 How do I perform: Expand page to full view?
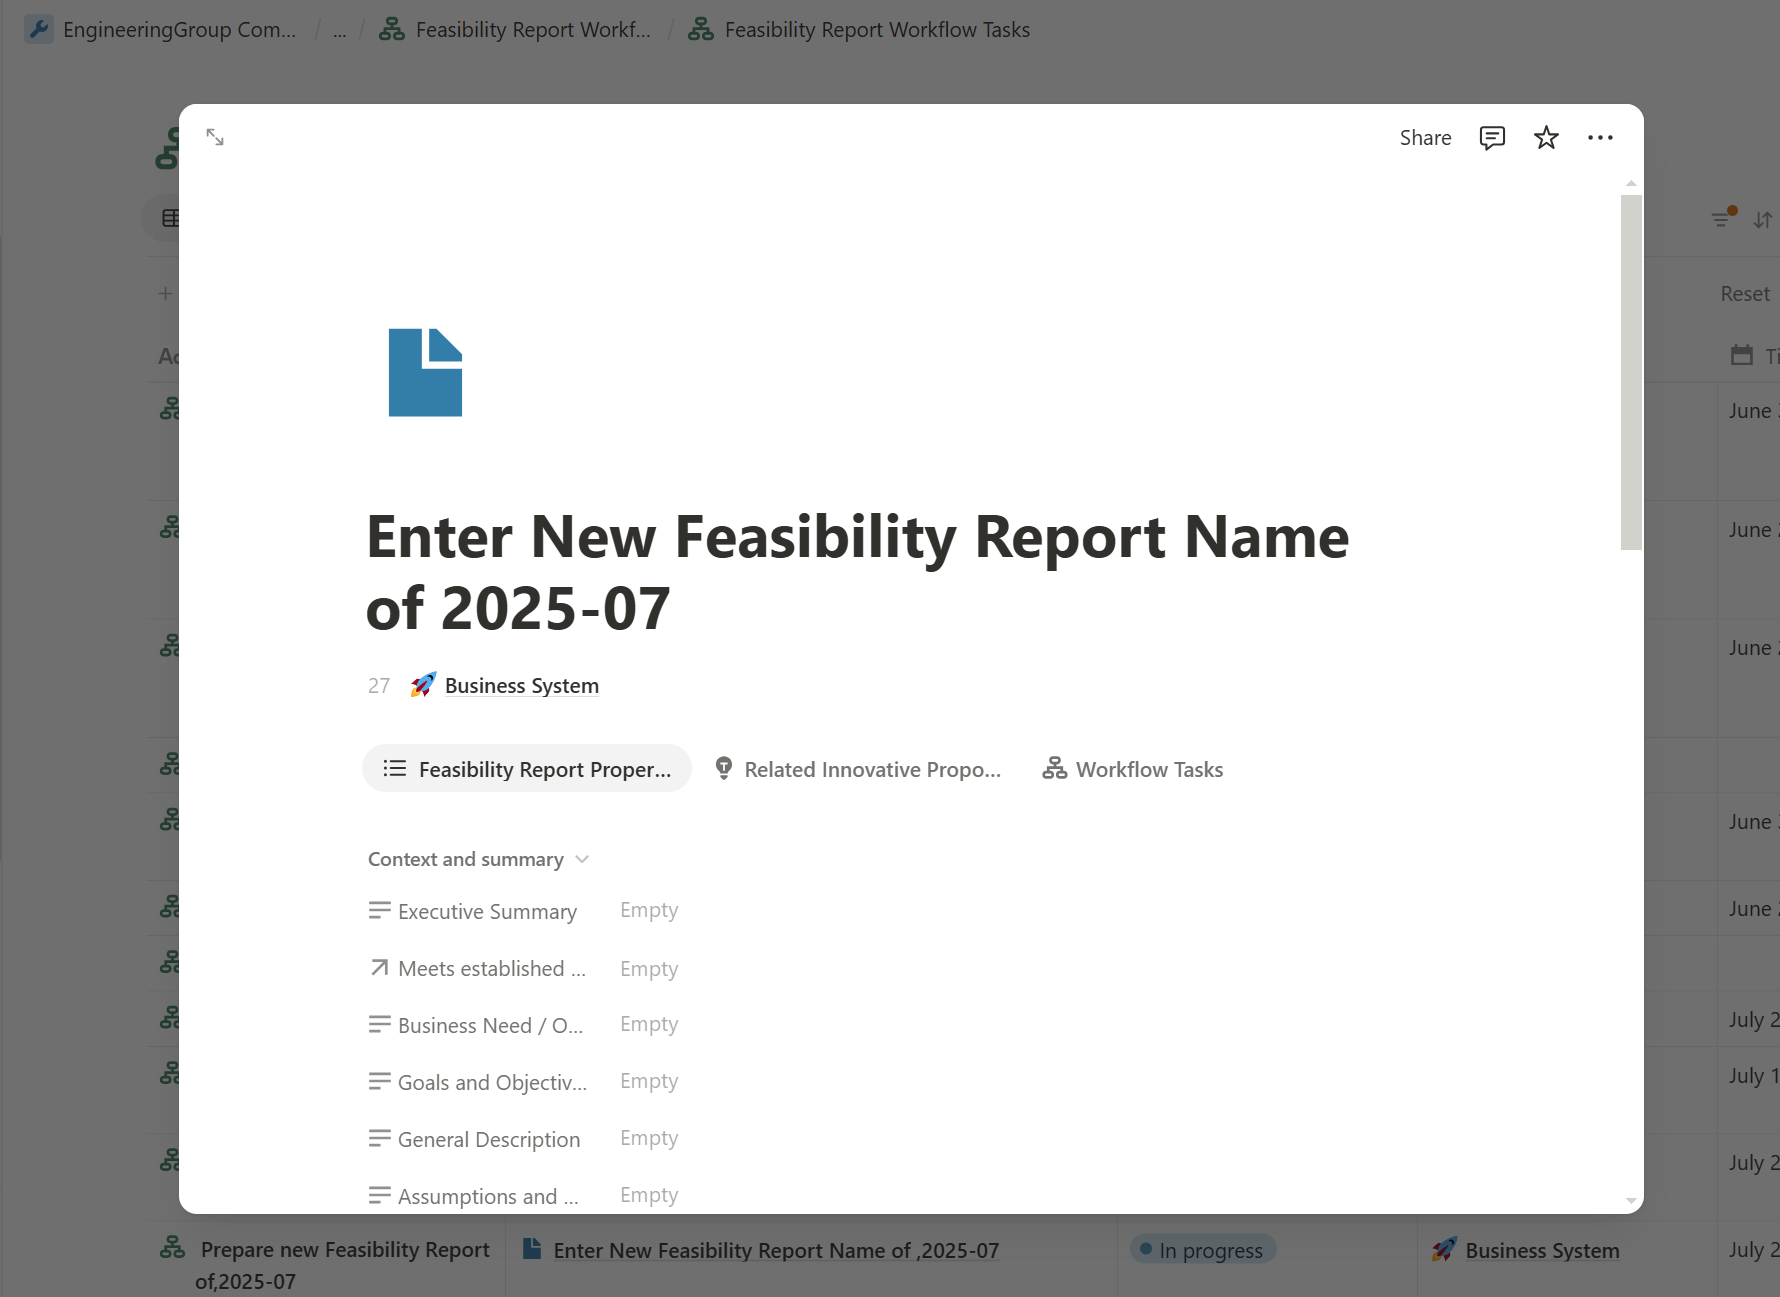pyautogui.click(x=215, y=137)
